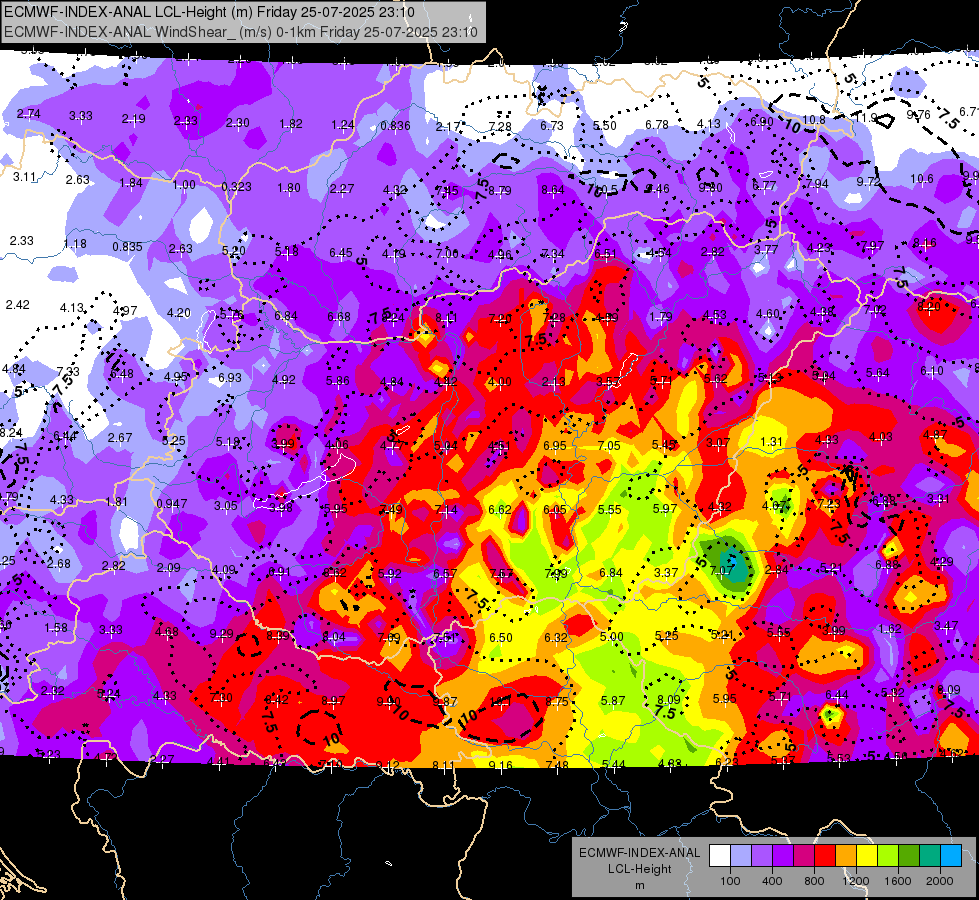
Task: Click the wind shear value 1.62
Action: point(890,628)
